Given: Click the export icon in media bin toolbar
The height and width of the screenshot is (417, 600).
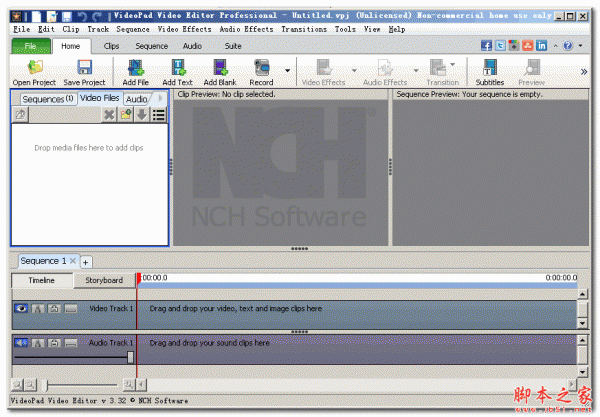Looking at the screenshot, I should point(20,114).
